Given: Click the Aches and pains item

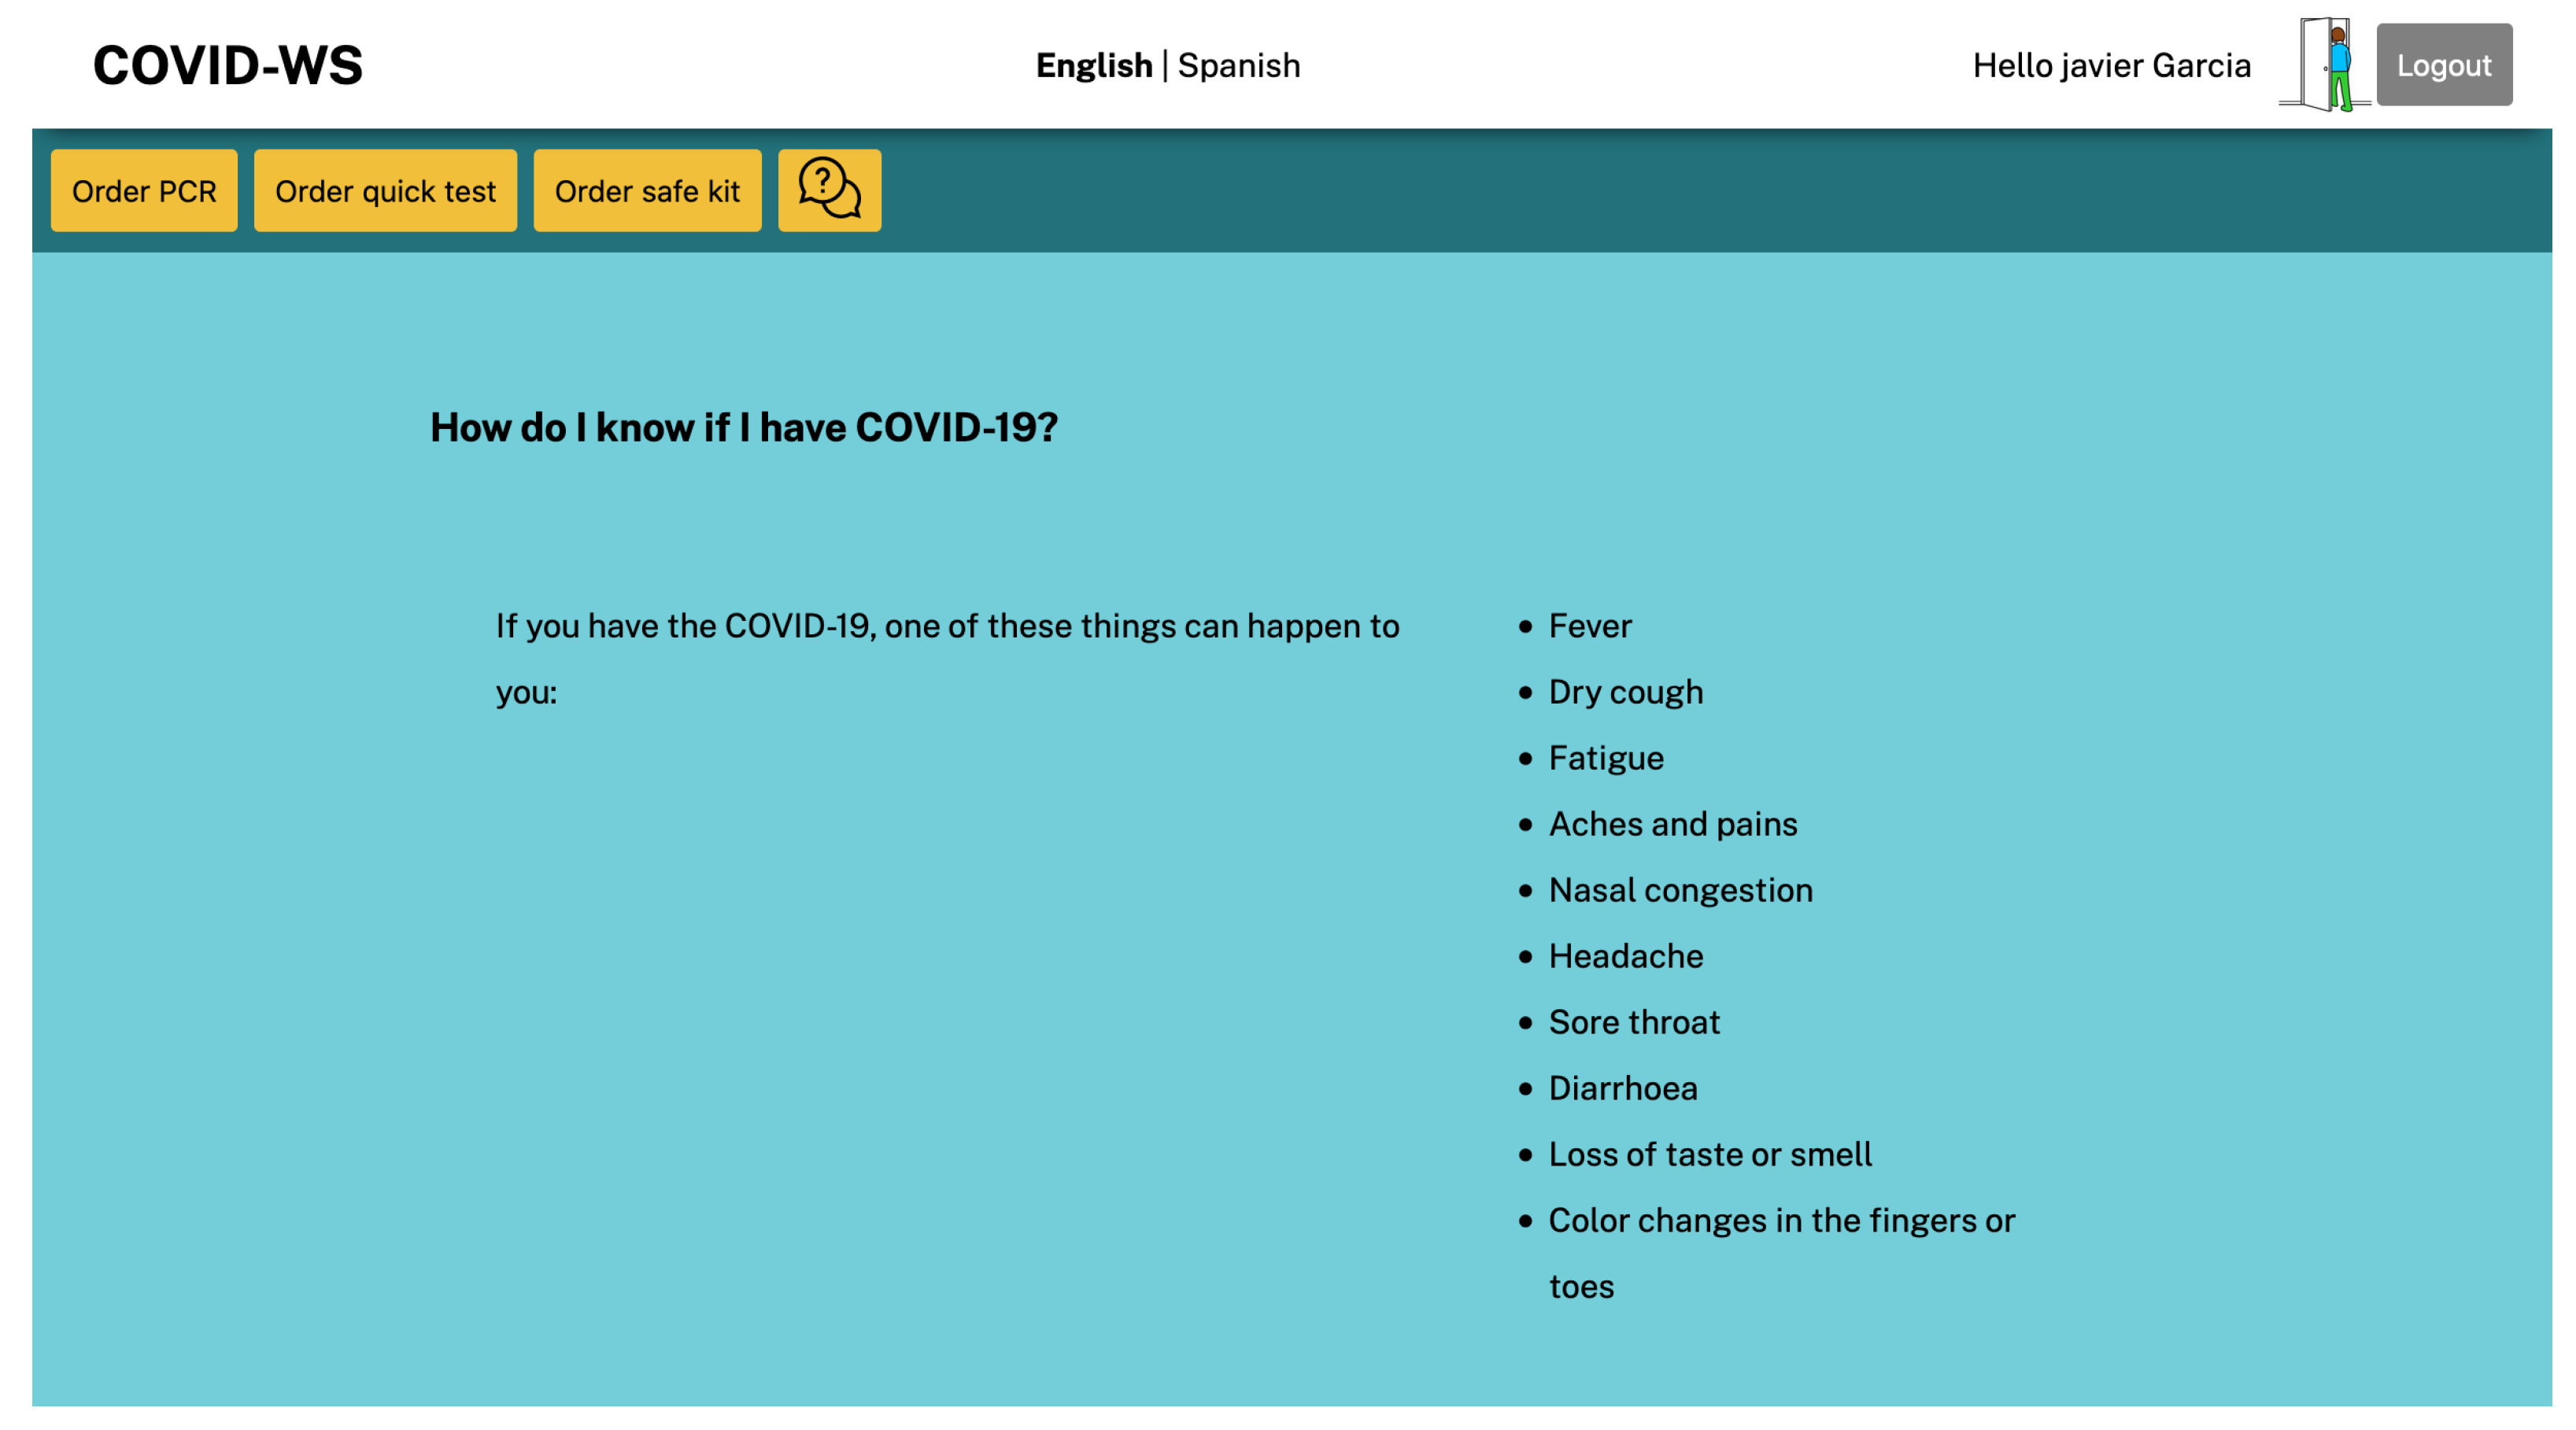Looking at the screenshot, I should [x=1672, y=824].
